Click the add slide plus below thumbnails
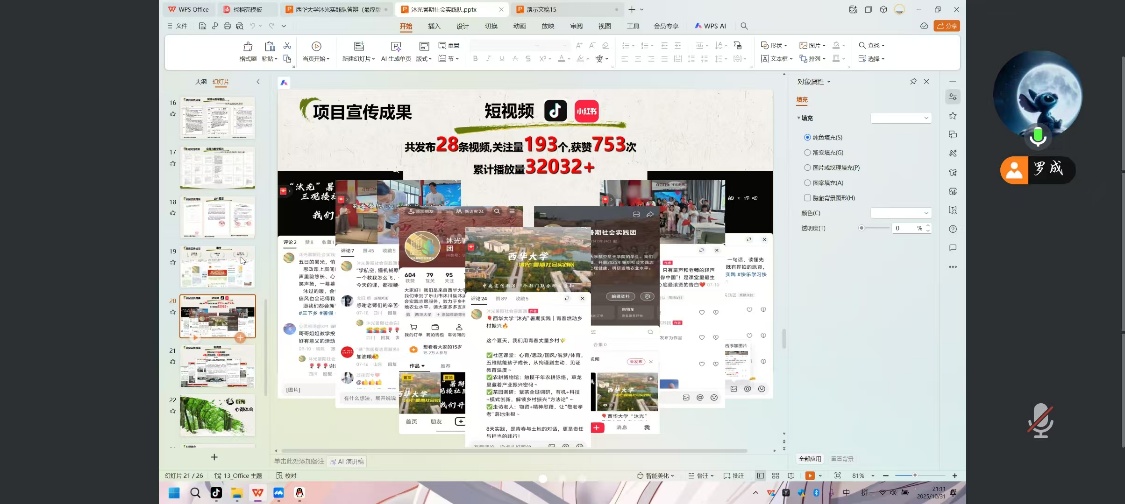 pos(213,457)
